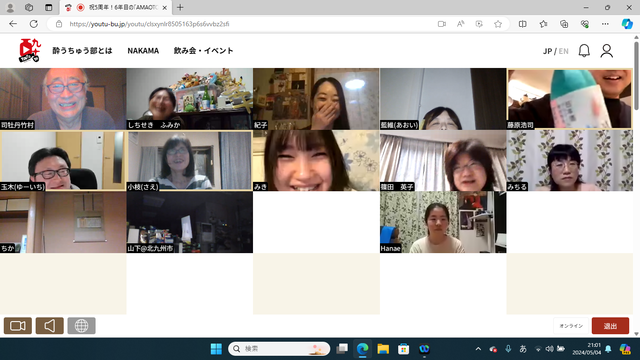Switch language to EN
Screen dimensions: 640x360
click(564, 51)
